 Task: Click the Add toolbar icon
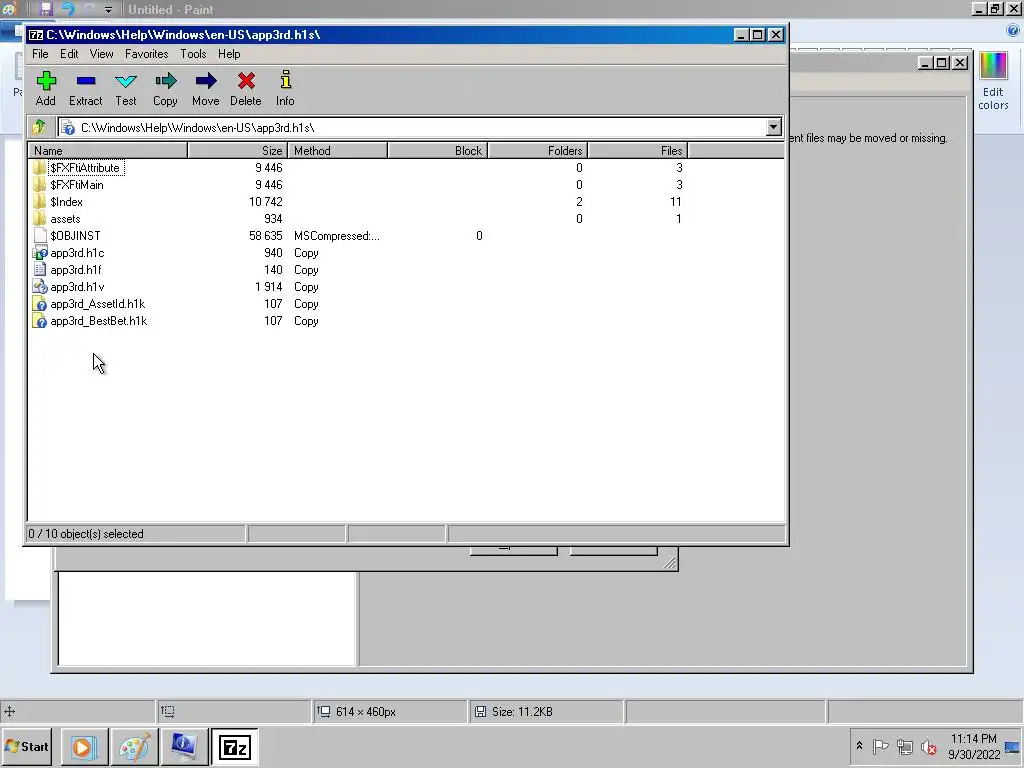point(46,81)
